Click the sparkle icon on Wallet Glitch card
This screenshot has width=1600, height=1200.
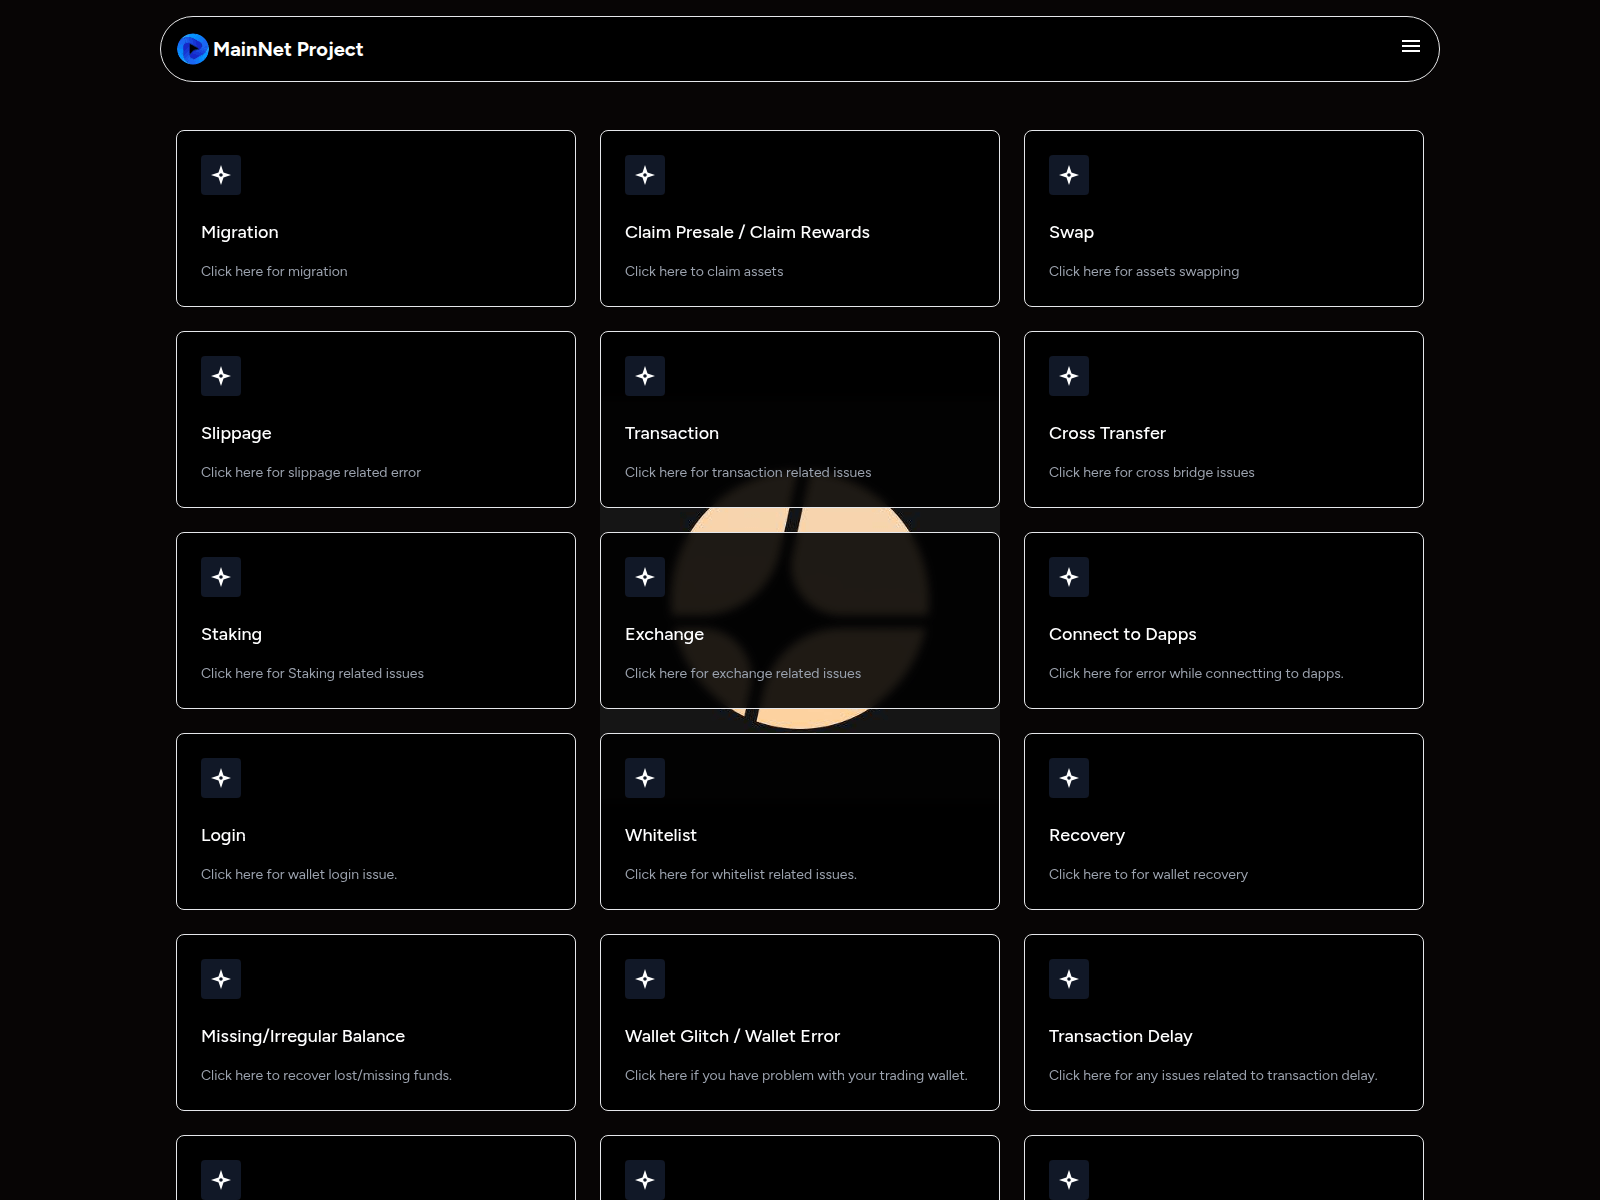point(645,979)
